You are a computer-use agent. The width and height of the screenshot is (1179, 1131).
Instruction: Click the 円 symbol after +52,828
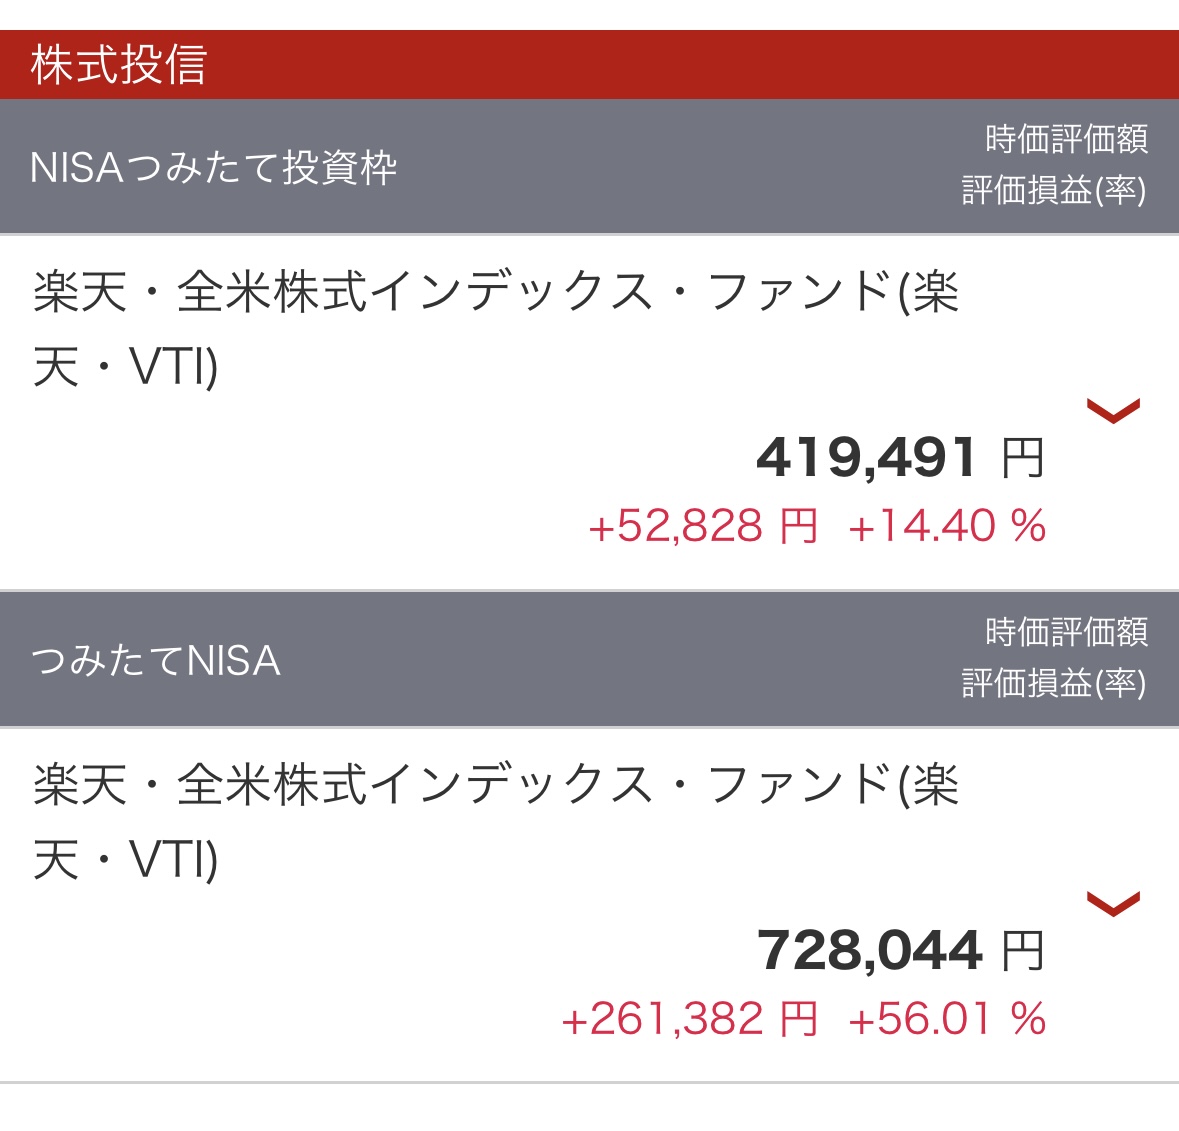pyautogui.click(x=799, y=526)
